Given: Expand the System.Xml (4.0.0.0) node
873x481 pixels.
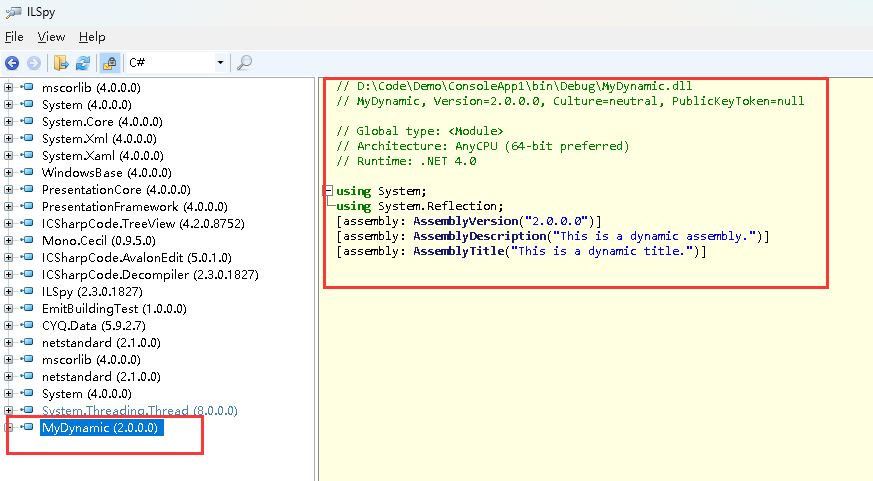Looking at the screenshot, I should pyautogui.click(x=8, y=138).
